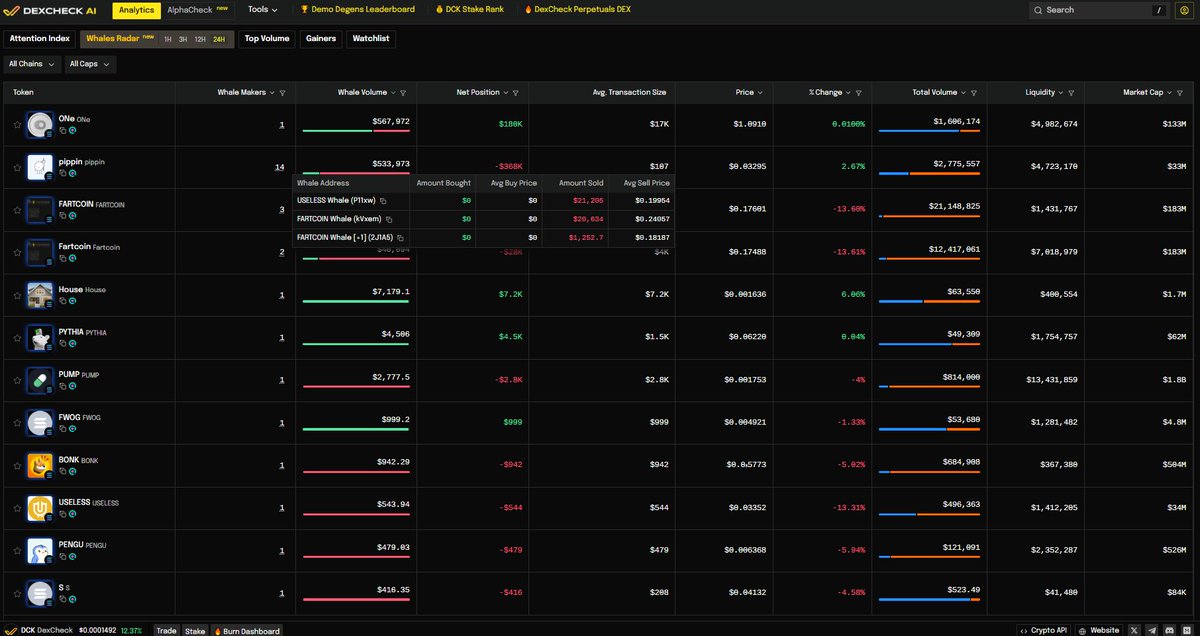
Task: Copy the ONe token contract address
Action: (x=63, y=129)
